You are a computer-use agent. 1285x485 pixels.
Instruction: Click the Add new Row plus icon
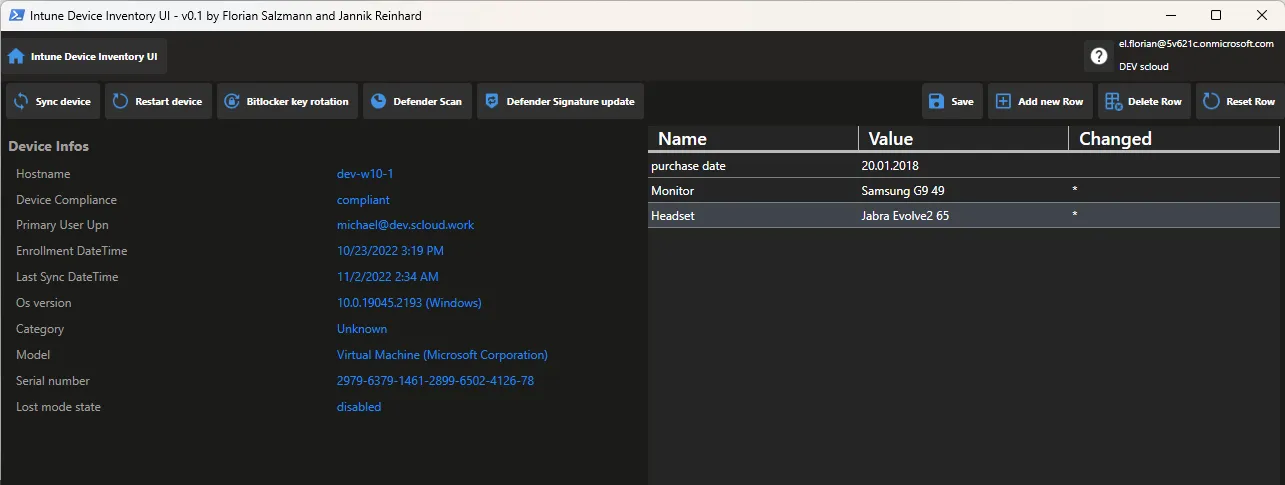(1003, 101)
